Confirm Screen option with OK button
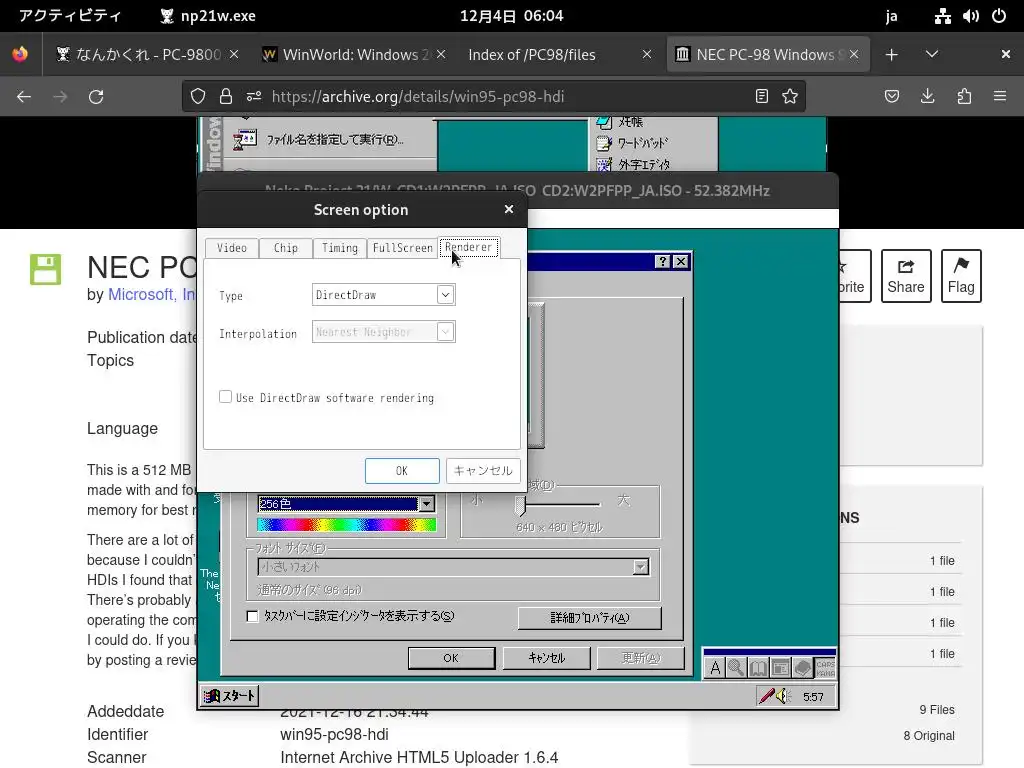The height and width of the screenshot is (768, 1024). [402, 471]
